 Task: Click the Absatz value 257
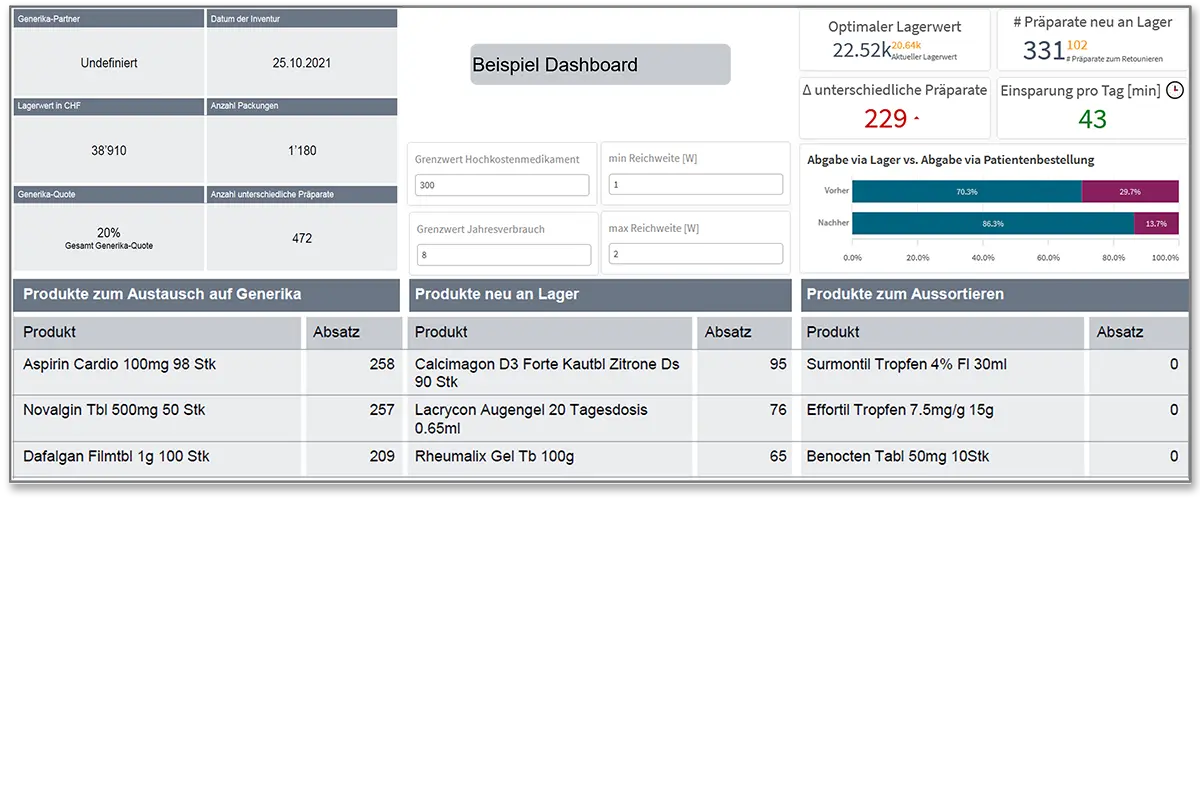coord(382,410)
